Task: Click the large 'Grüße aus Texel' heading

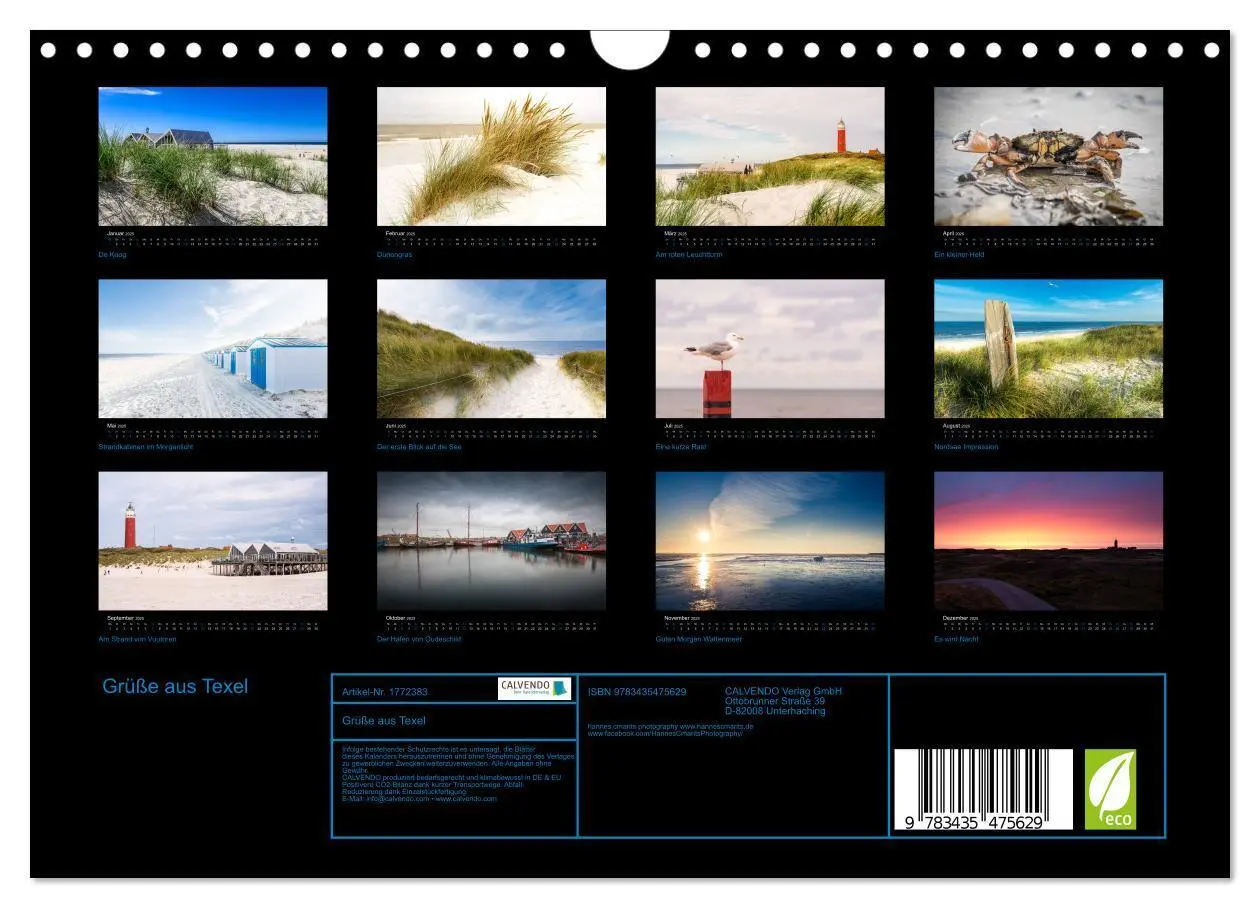Action: click(175, 687)
